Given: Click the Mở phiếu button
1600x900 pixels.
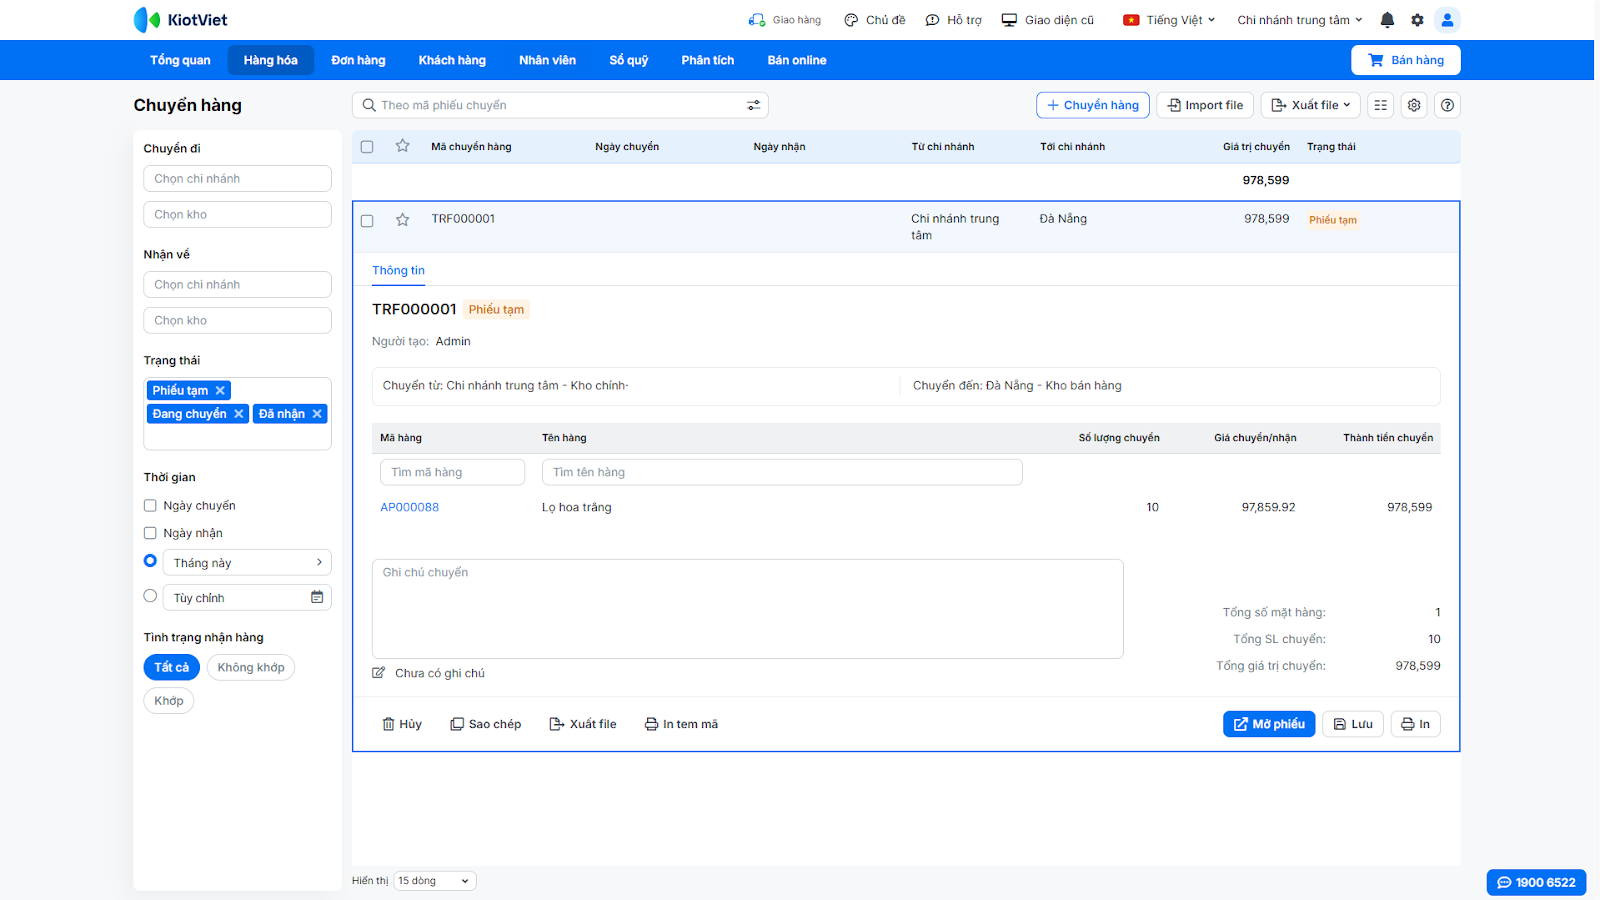Looking at the screenshot, I should (x=1268, y=724).
